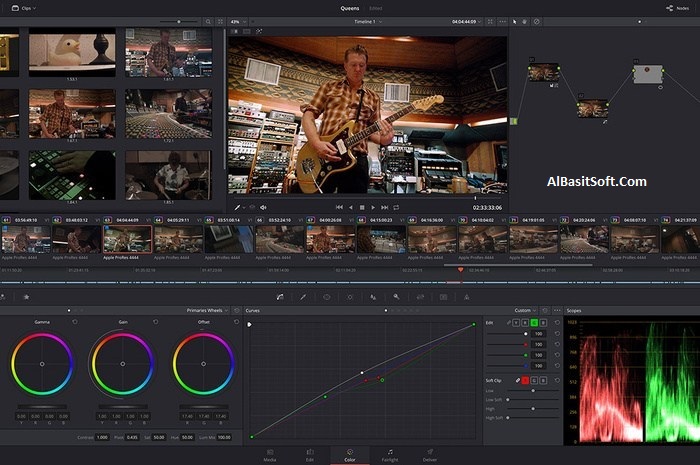
Task: Open the Magic Mask palette icon
Action: [373, 297]
